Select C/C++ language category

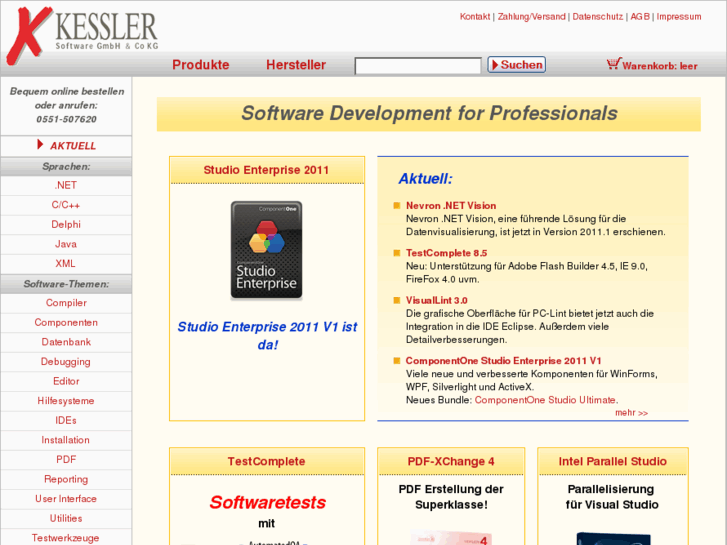(x=66, y=205)
